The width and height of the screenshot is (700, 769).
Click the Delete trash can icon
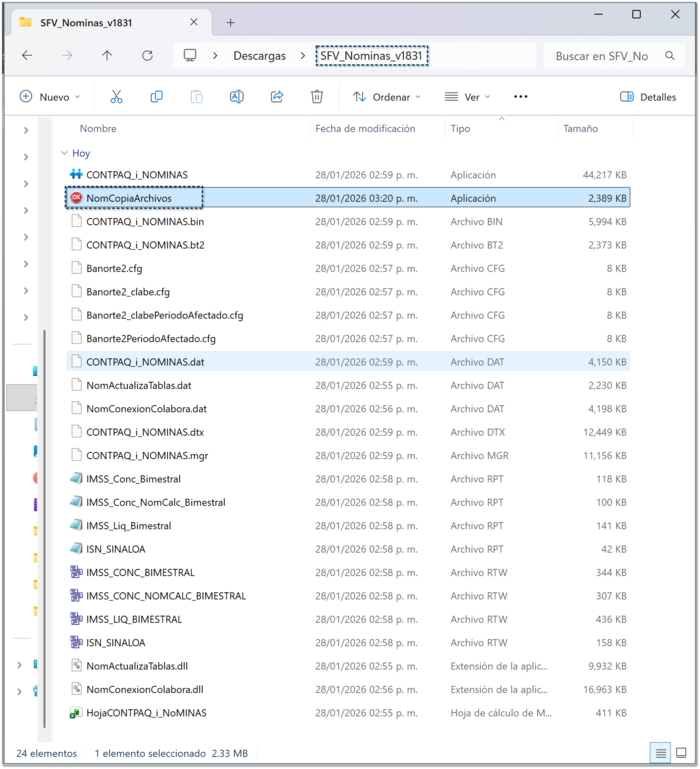(317, 97)
